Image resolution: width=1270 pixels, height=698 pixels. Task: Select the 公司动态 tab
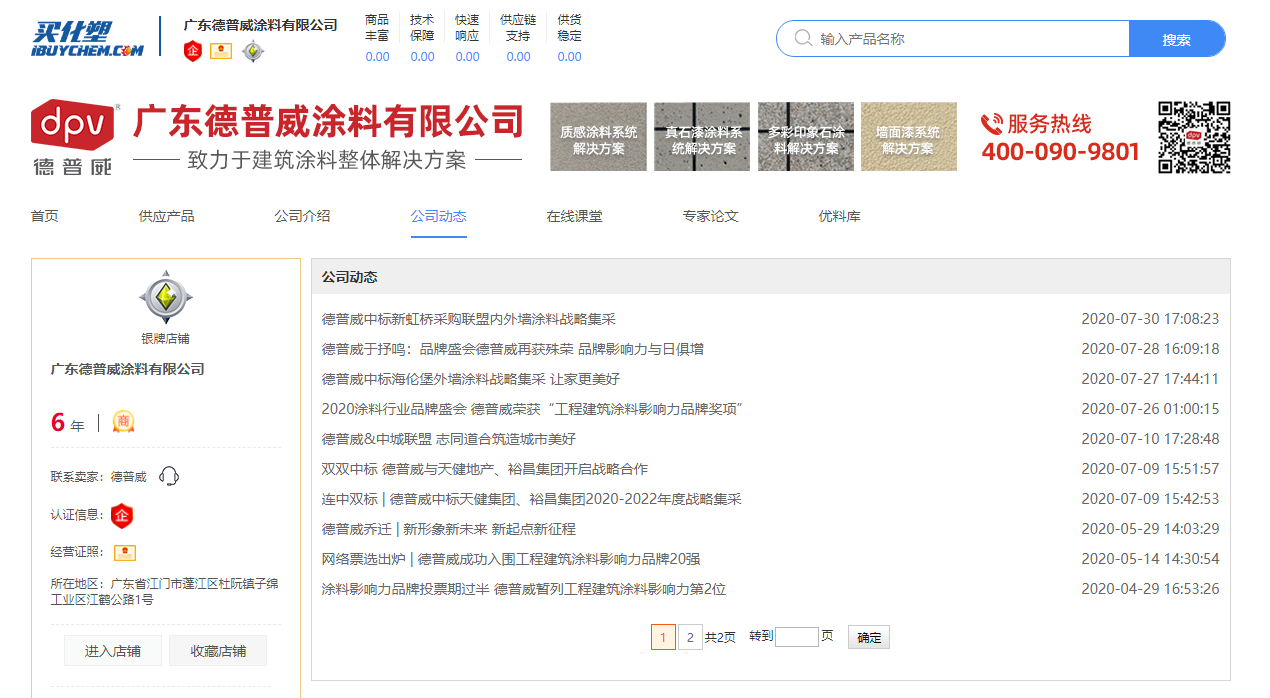[x=439, y=216]
